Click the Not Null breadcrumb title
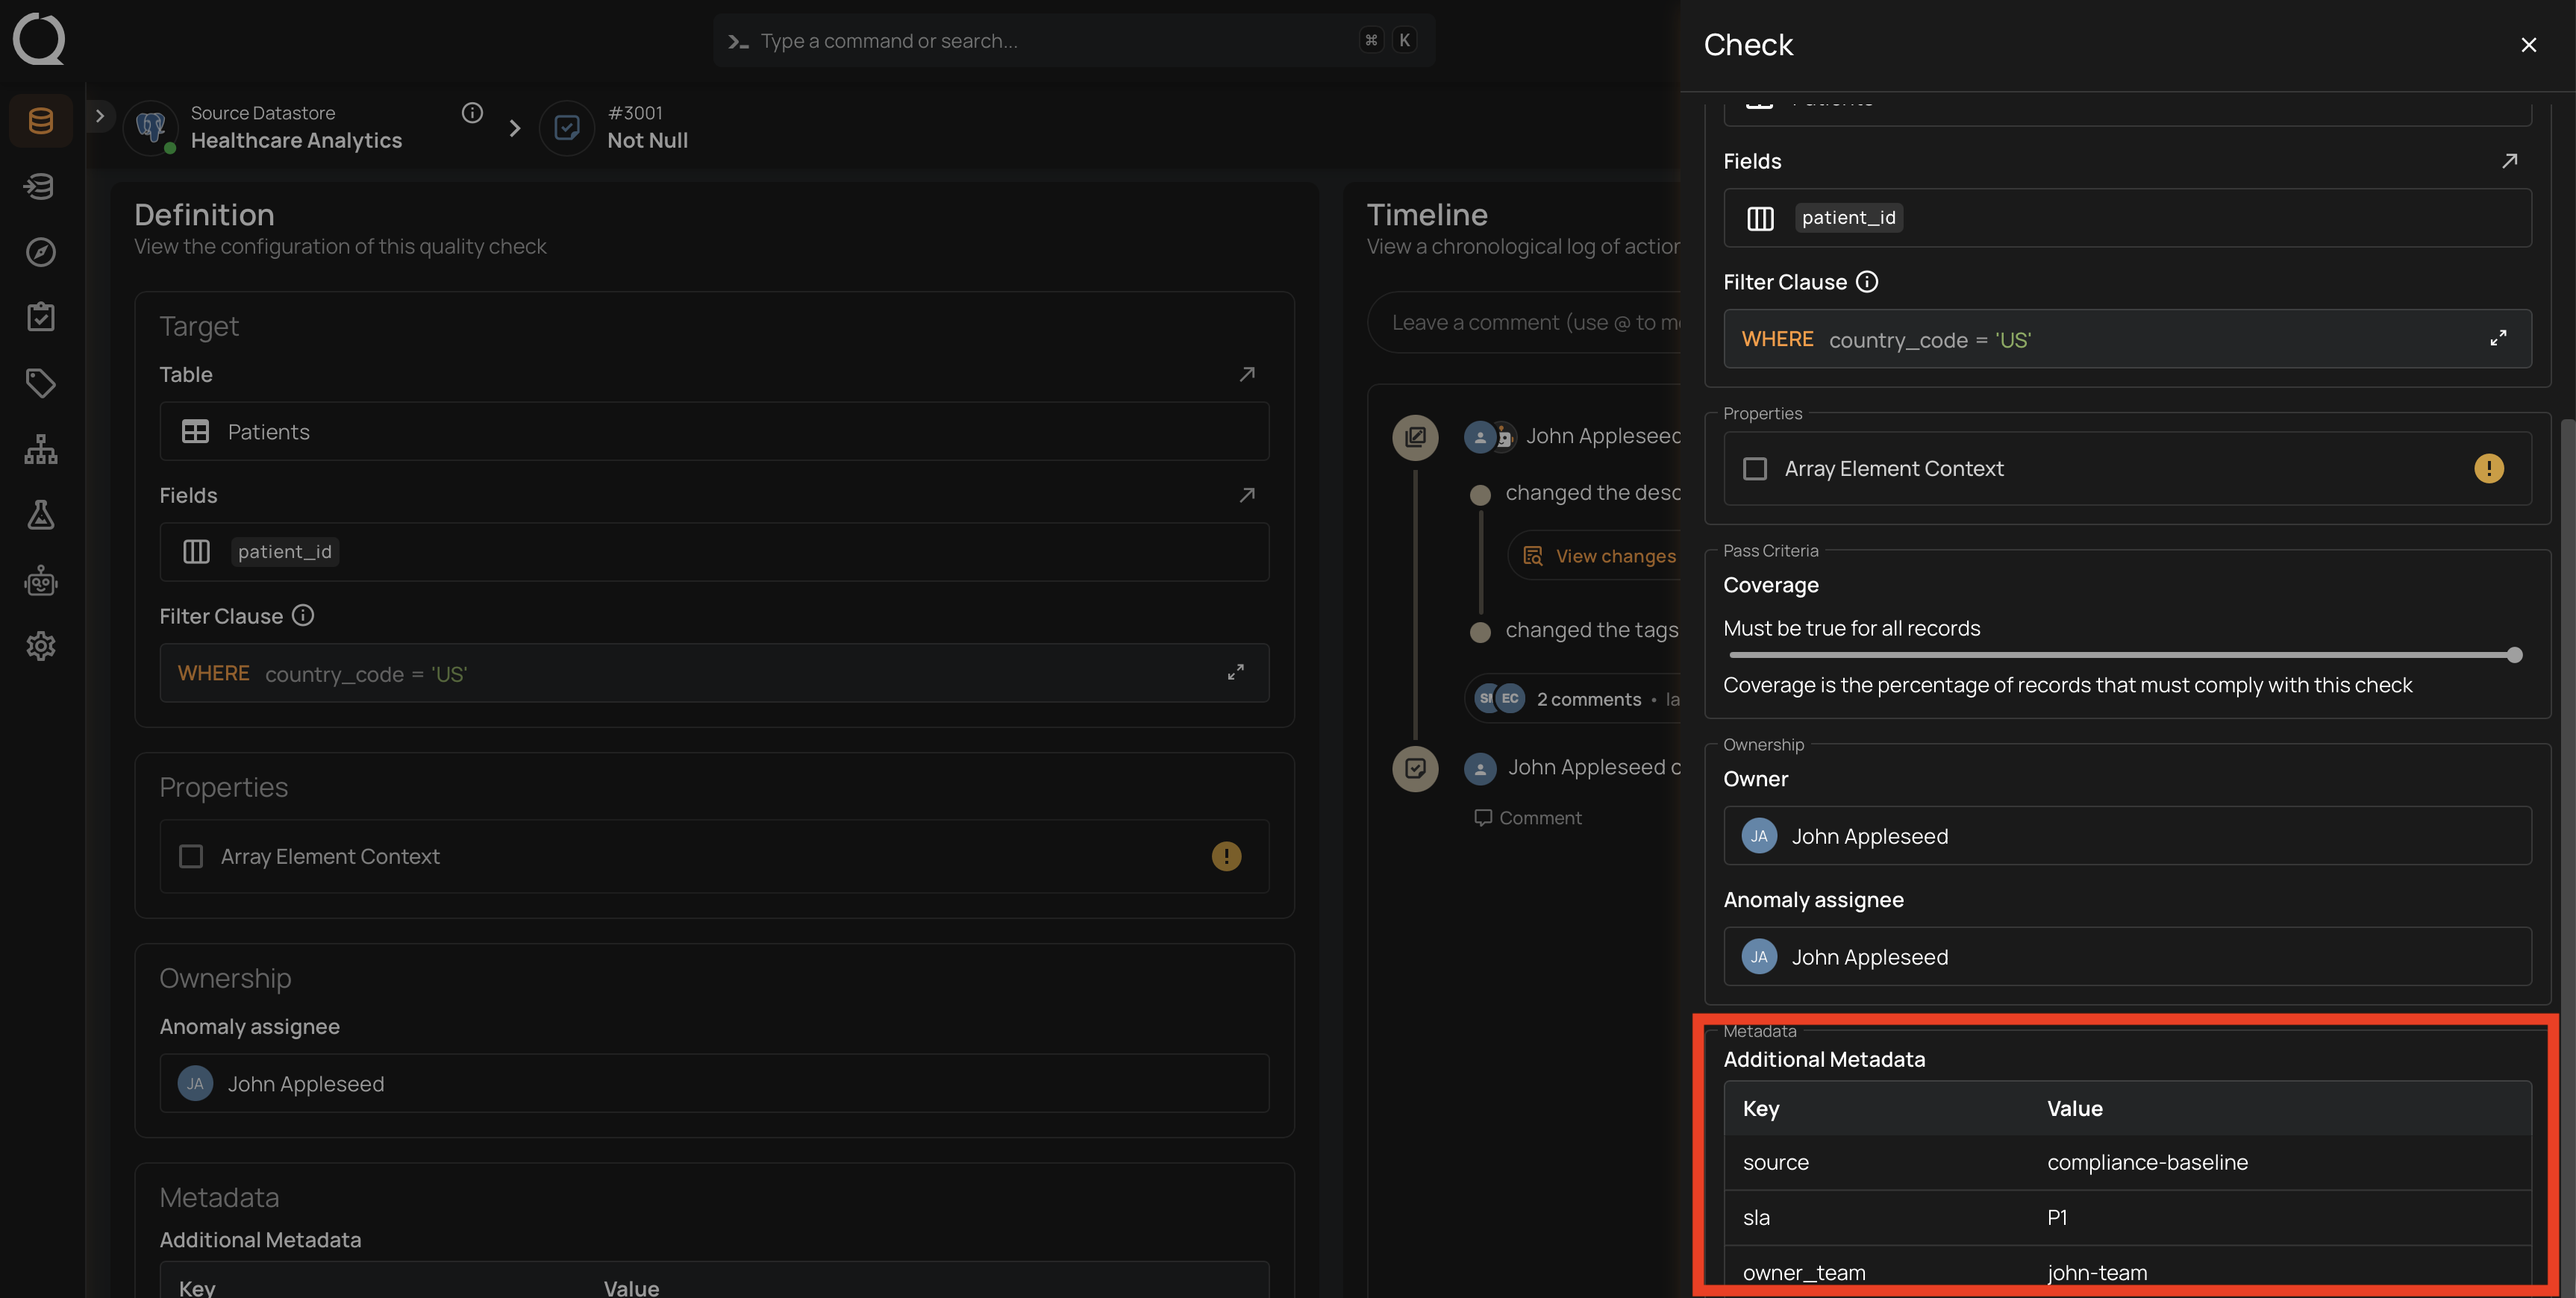The image size is (2576, 1298). click(x=647, y=141)
